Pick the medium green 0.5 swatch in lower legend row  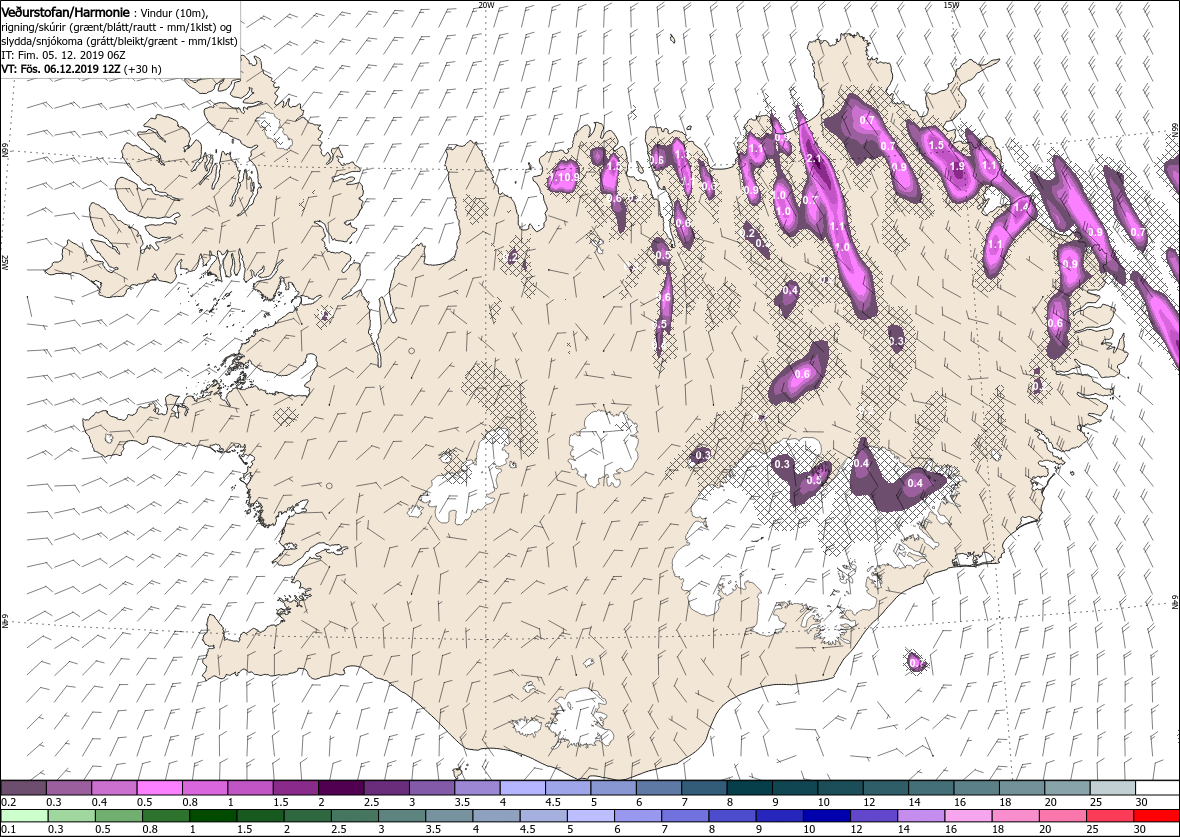click(117, 816)
